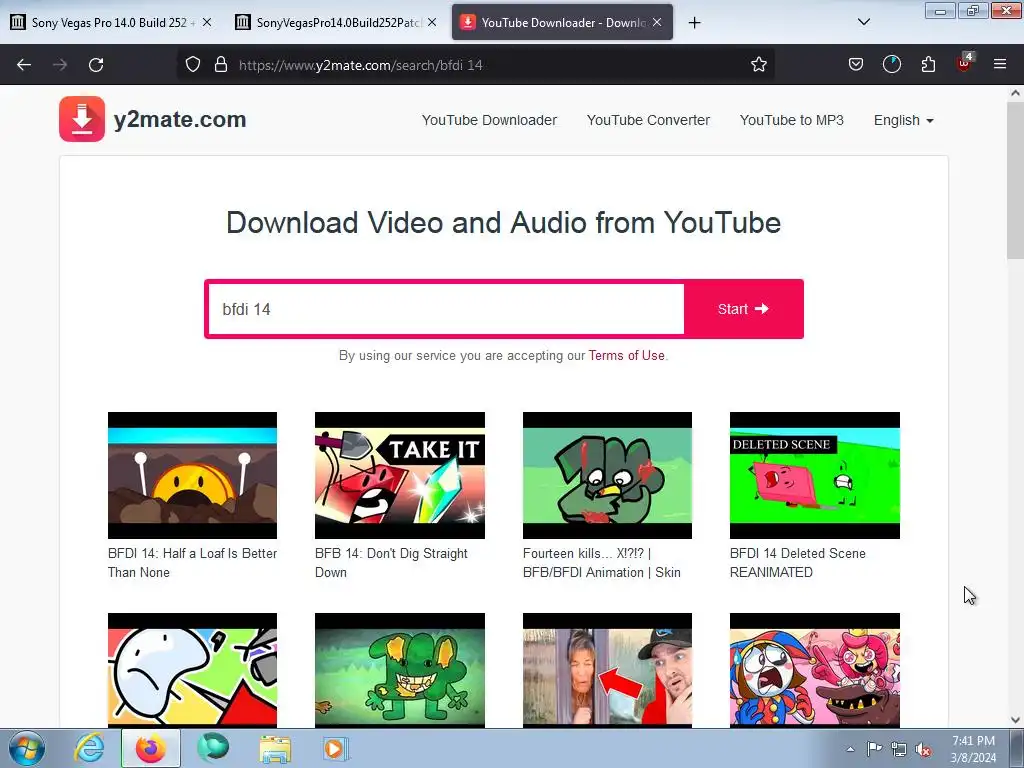This screenshot has width=1024, height=768.
Task: Click the scrollbar up arrow
Action: point(1015,93)
